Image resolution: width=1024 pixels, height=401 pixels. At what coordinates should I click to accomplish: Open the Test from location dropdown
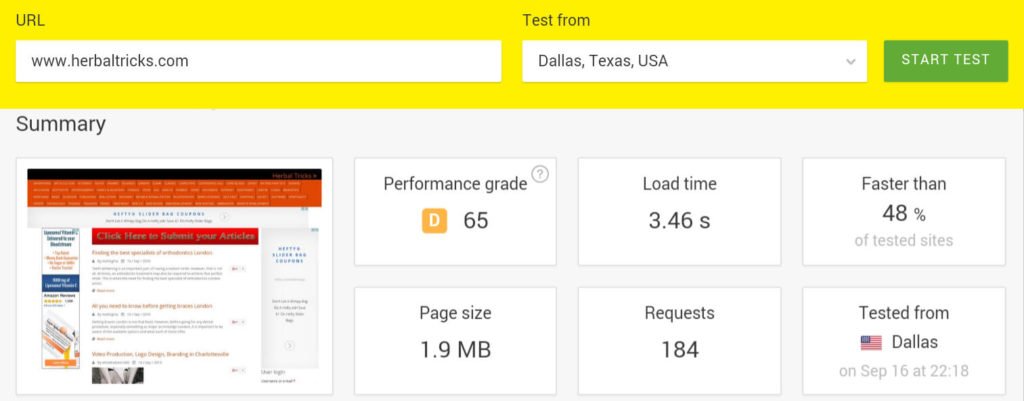pyautogui.click(x=694, y=61)
